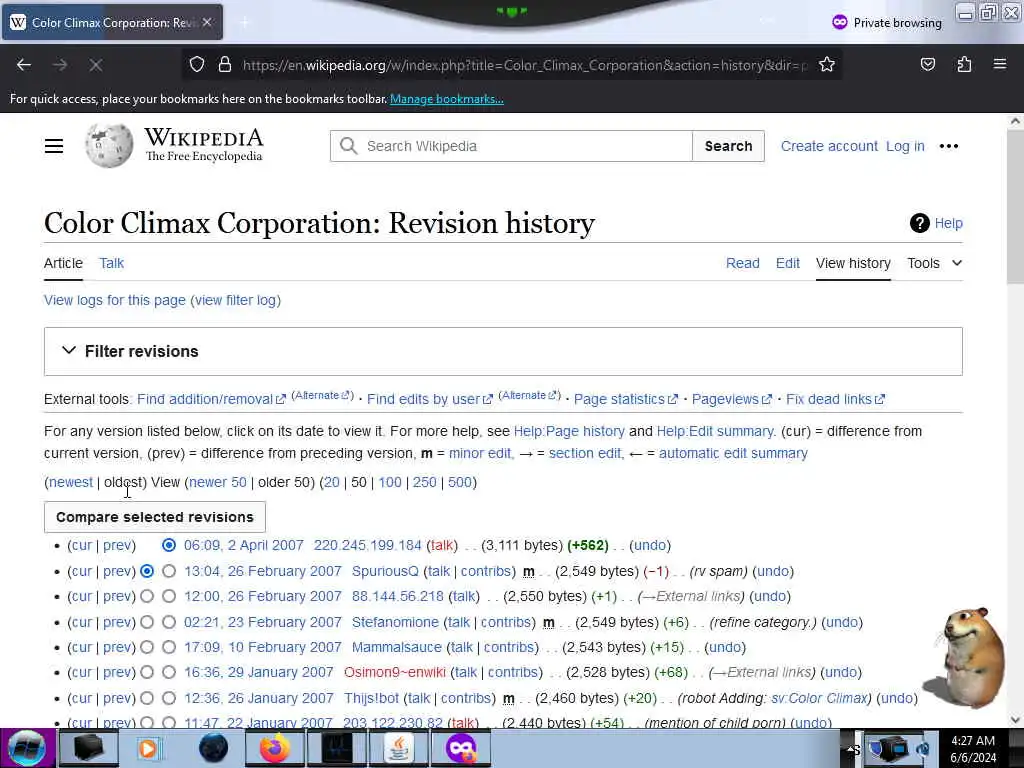Select newer radio for 06:09, 2 April 2007
1024x768 pixels.
169,545
